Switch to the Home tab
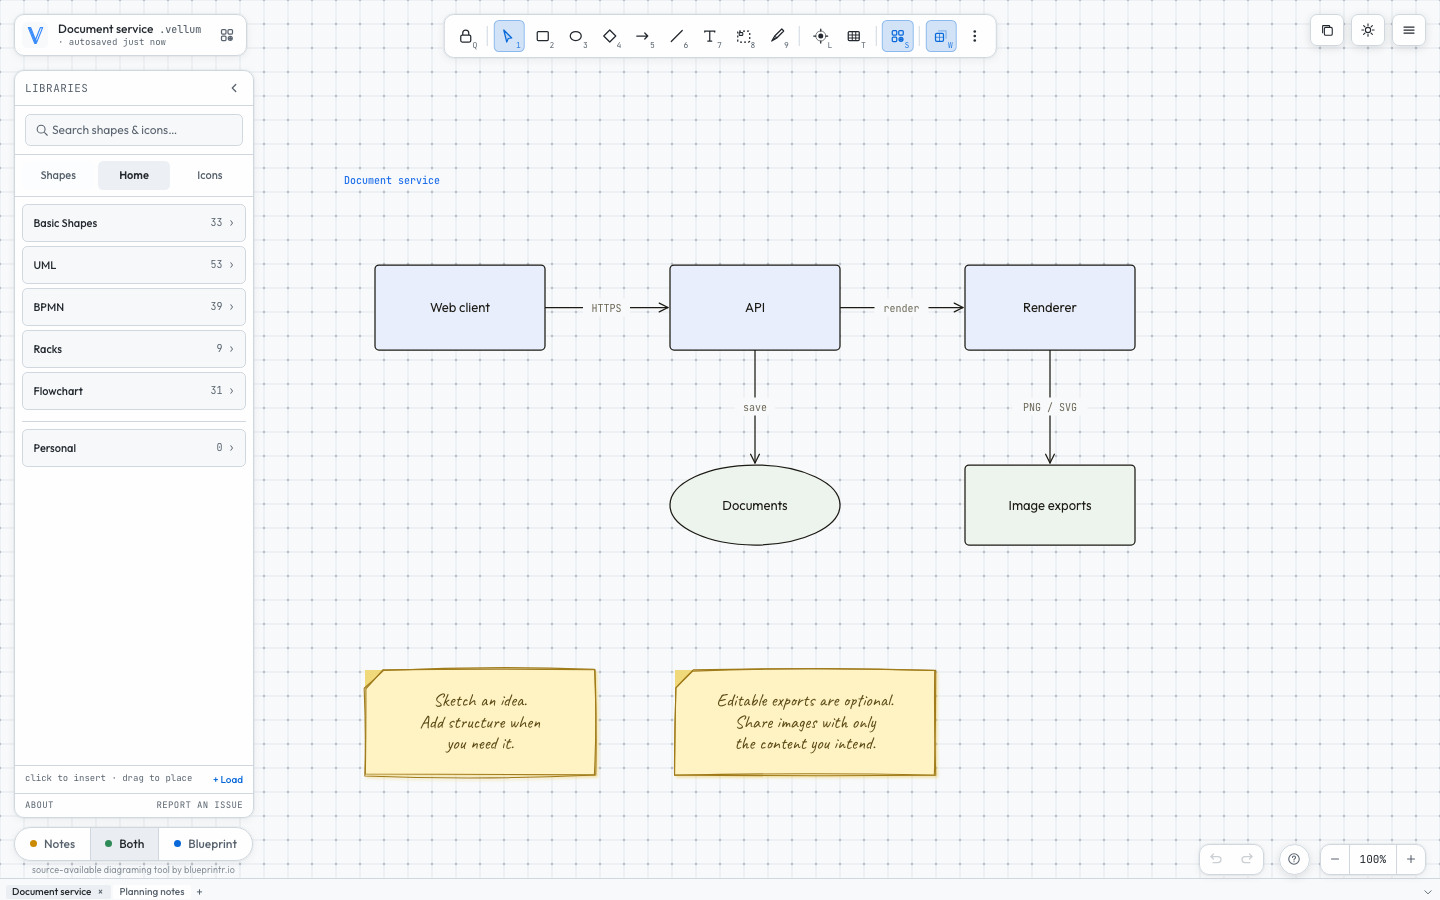 click(x=134, y=175)
